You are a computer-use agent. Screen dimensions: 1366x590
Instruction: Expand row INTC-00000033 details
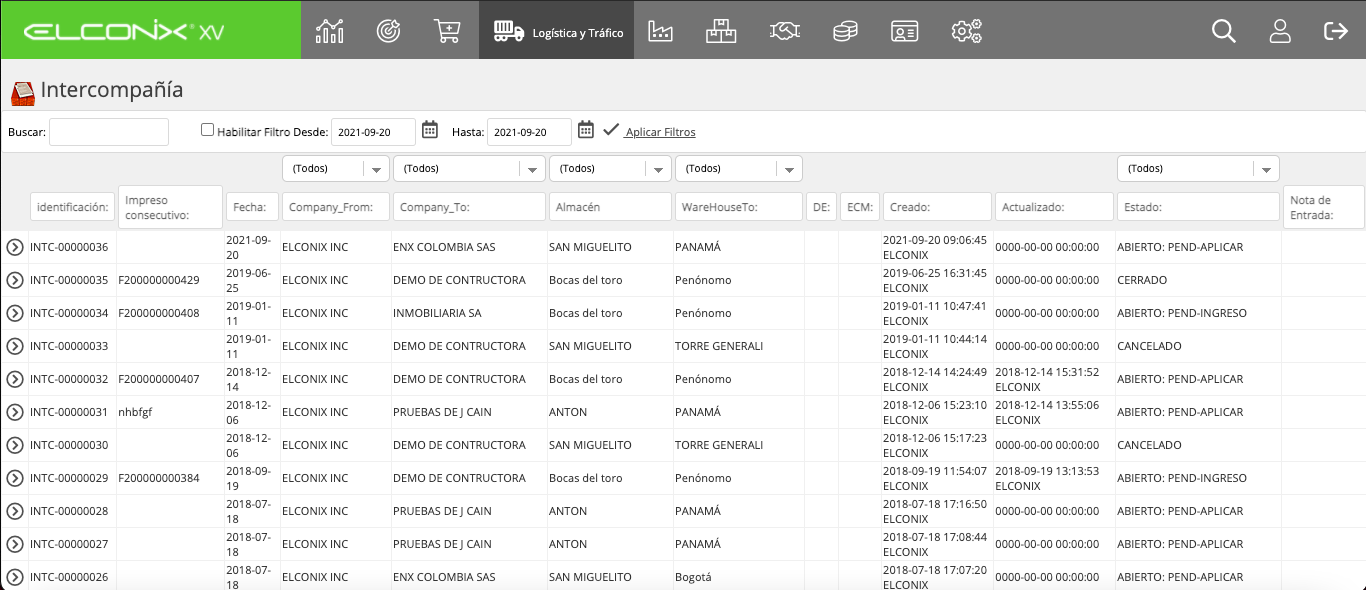pos(14,346)
